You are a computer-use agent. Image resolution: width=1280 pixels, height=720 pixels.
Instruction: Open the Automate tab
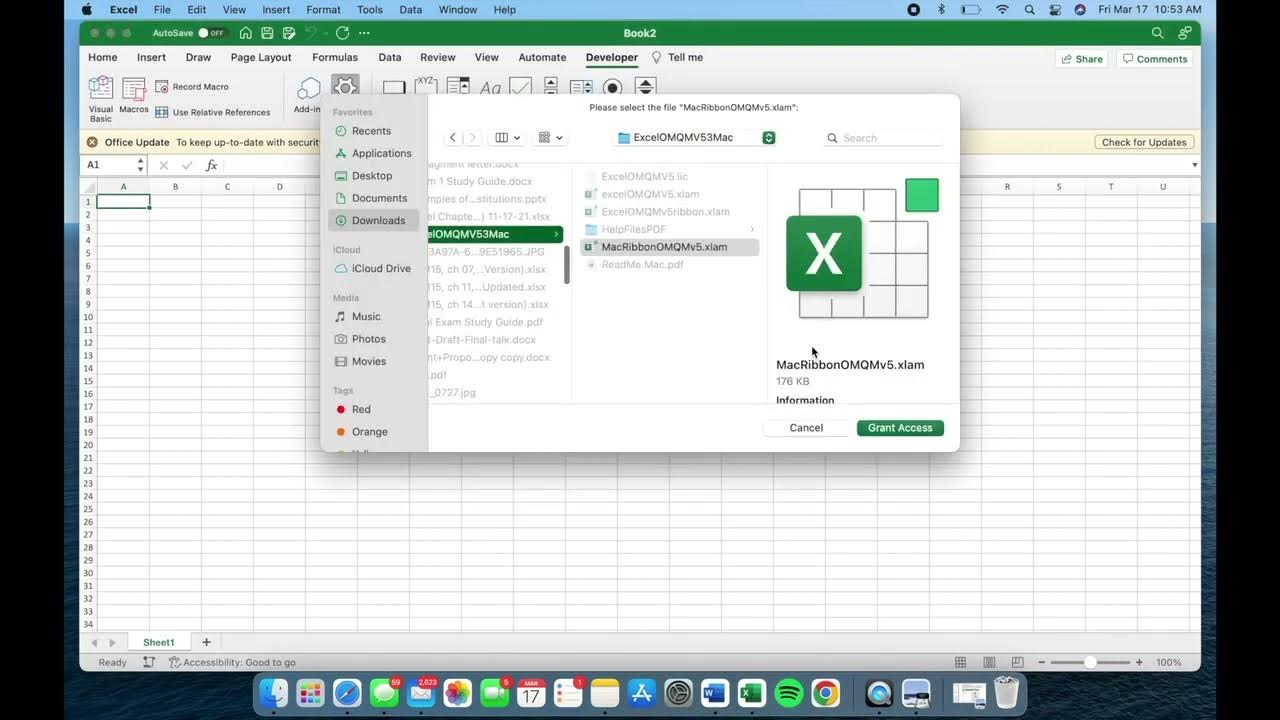point(542,57)
